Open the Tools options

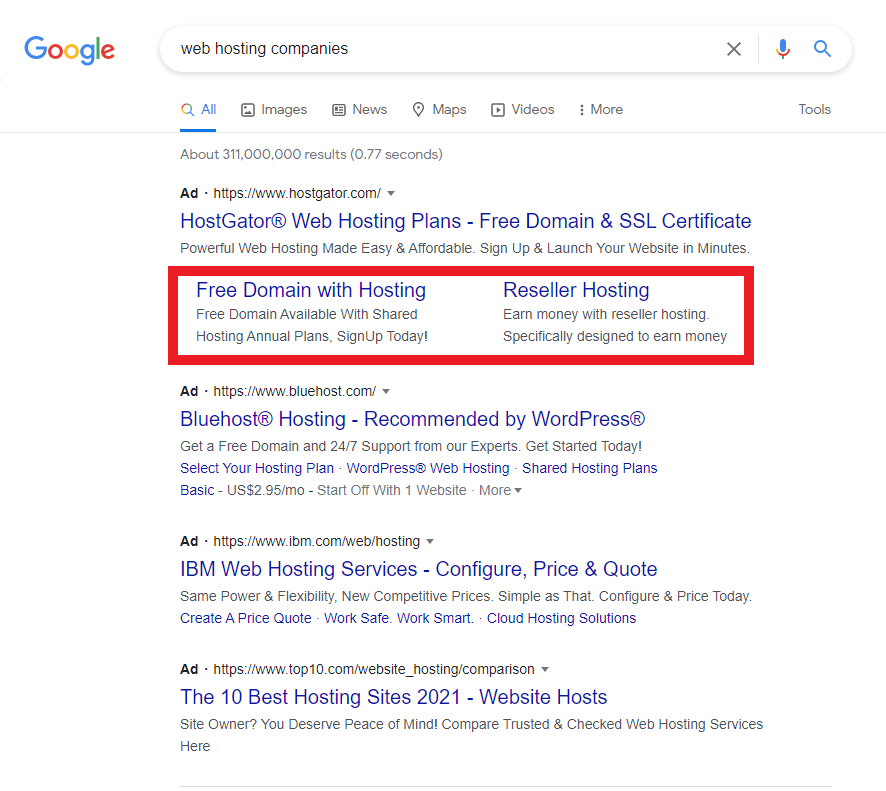(814, 110)
